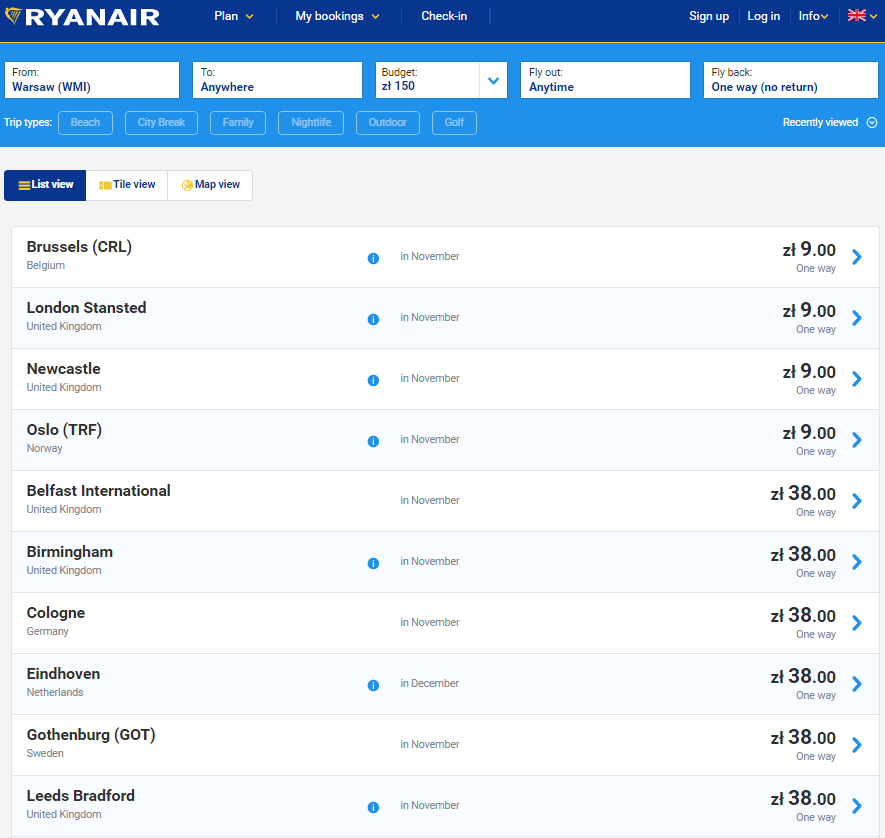885x838 pixels.
Task: Toggle the City Break trip type filter
Action: pyautogui.click(x=161, y=122)
